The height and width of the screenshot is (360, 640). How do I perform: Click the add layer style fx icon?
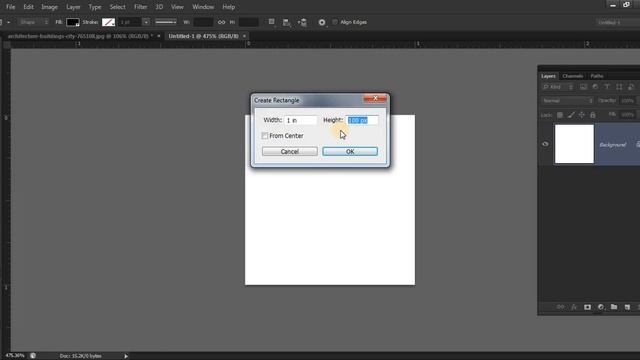pyautogui.click(x=574, y=307)
